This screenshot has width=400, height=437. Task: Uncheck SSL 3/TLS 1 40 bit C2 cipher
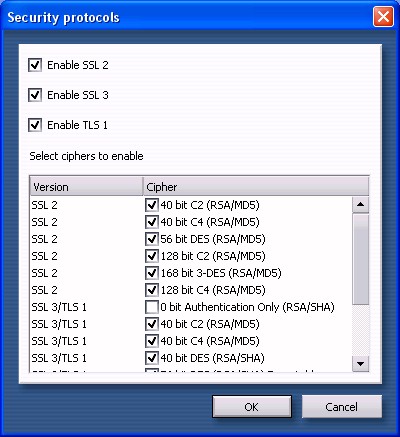tap(152, 324)
